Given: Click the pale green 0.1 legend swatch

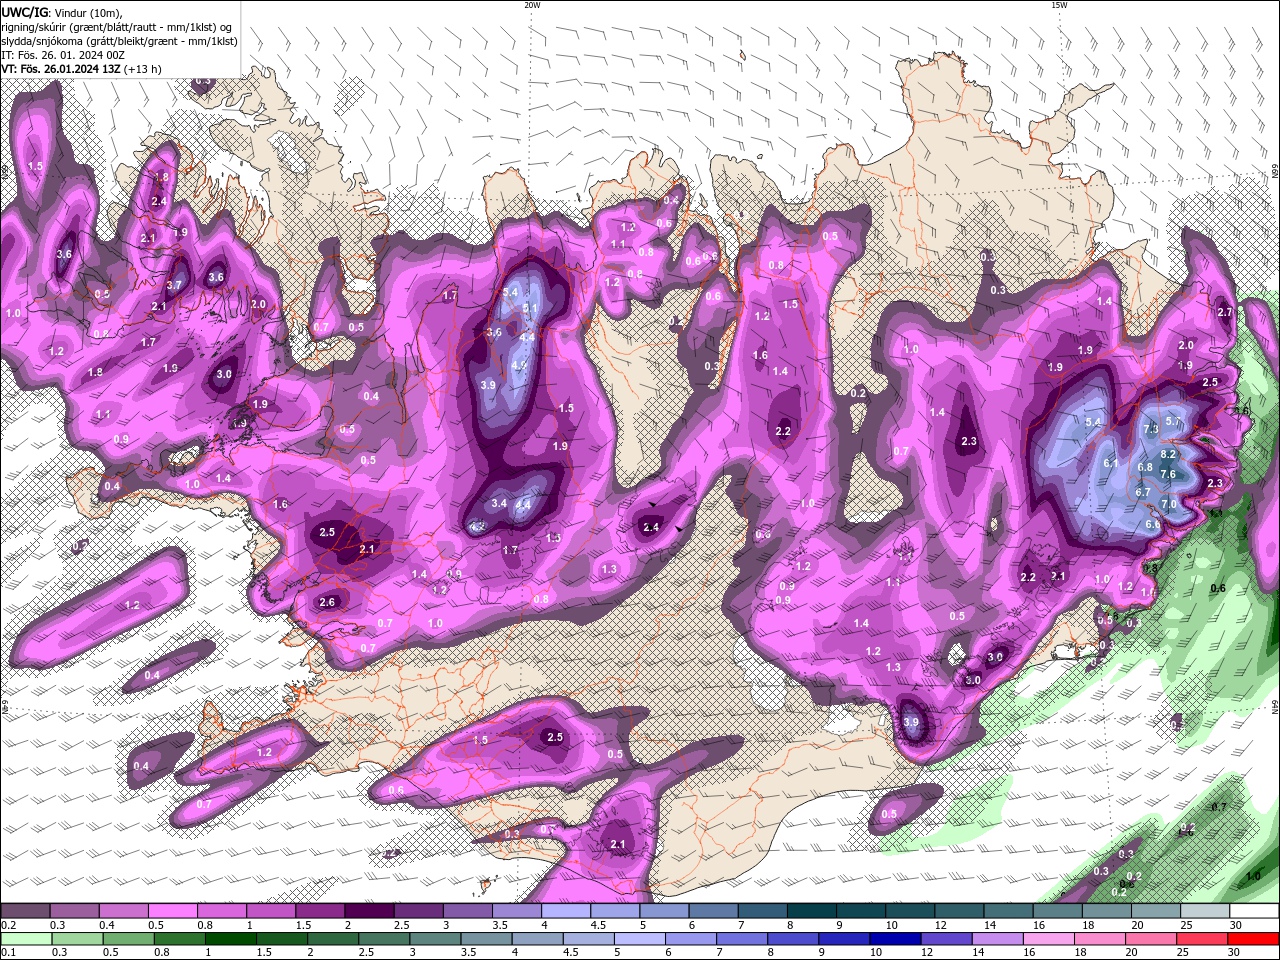Looking at the screenshot, I should tap(25, 939).
